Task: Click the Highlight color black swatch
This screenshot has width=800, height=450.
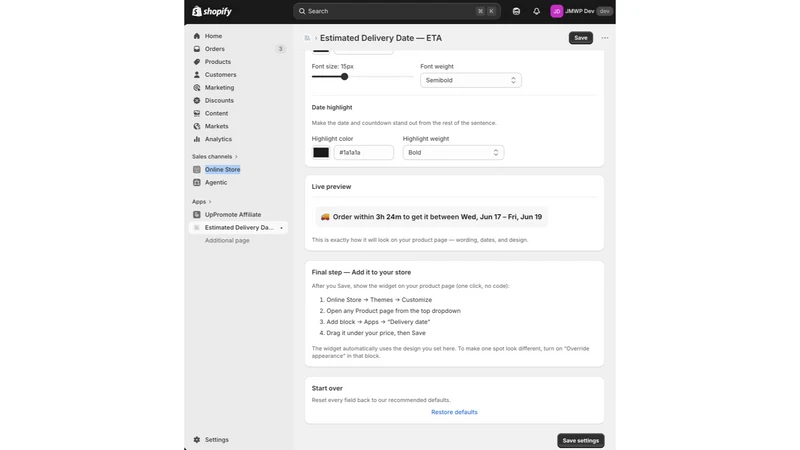Action: pyautogui.click(x=321, y=153)
